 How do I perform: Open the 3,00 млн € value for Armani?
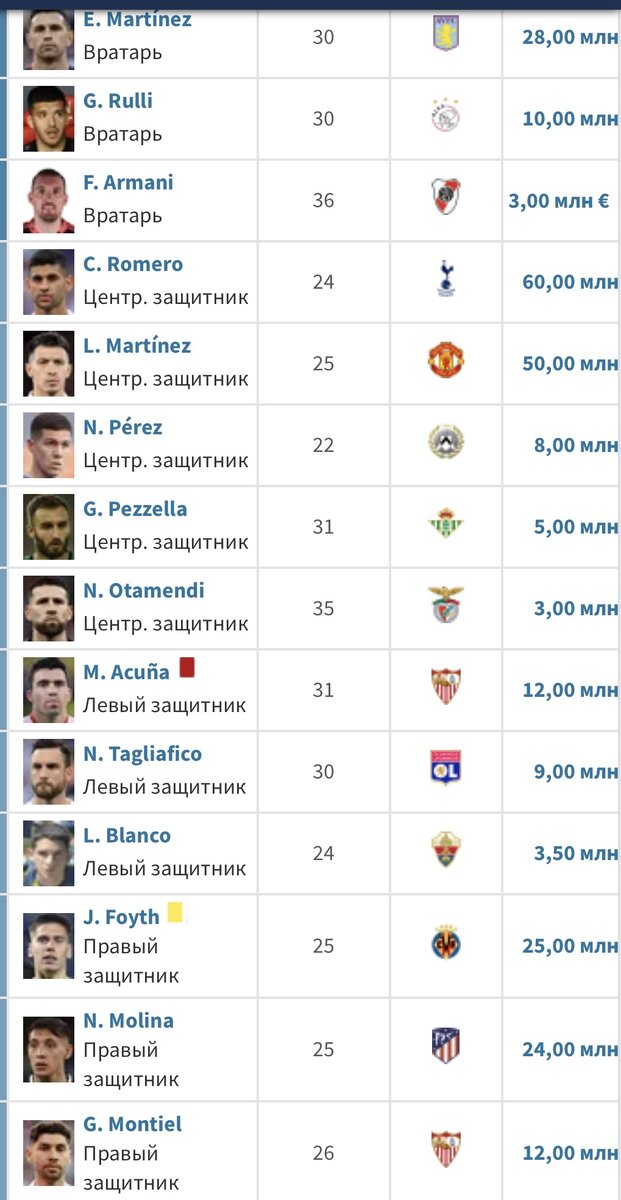coord(558,200)
